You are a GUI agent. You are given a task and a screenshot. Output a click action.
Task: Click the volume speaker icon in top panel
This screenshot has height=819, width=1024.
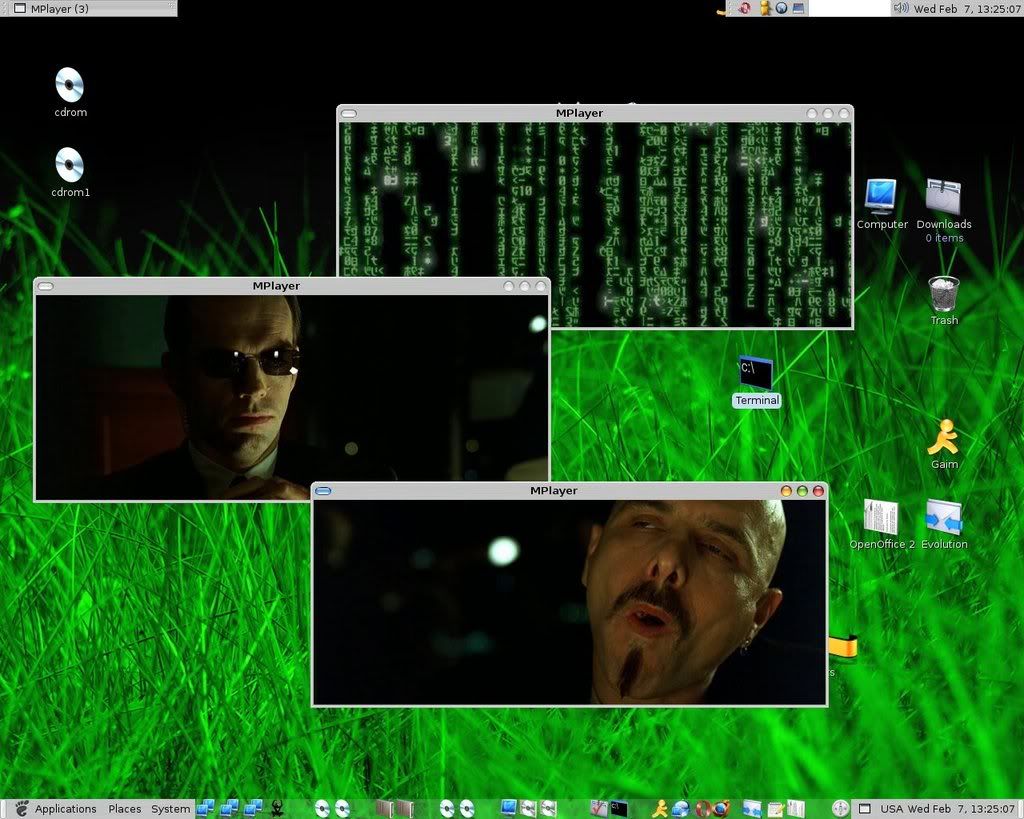click(901, 8)
